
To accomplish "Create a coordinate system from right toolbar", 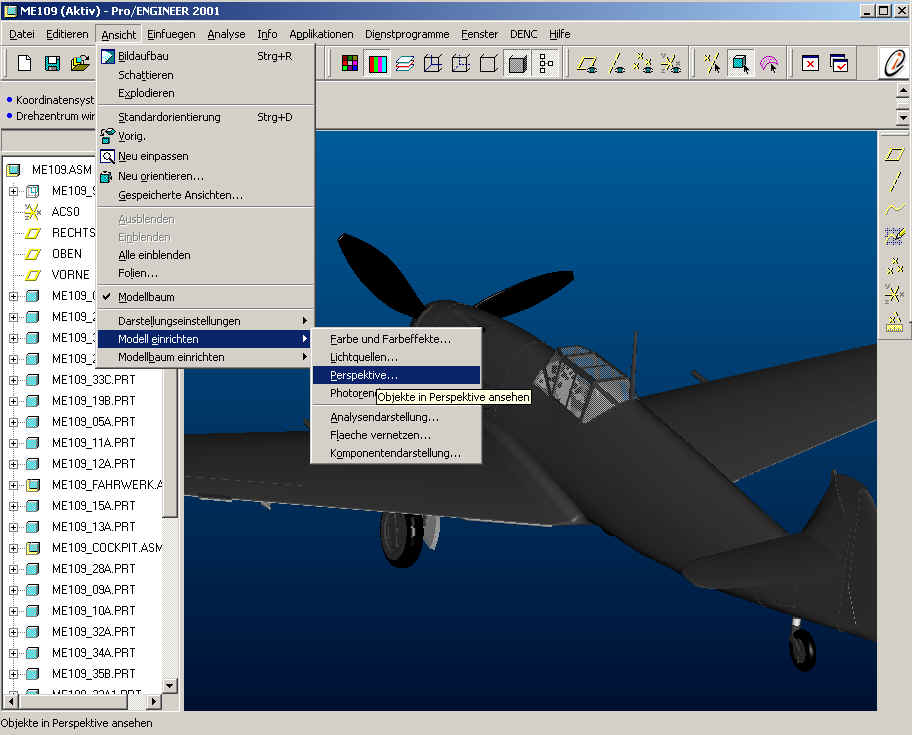I will 895,293.
